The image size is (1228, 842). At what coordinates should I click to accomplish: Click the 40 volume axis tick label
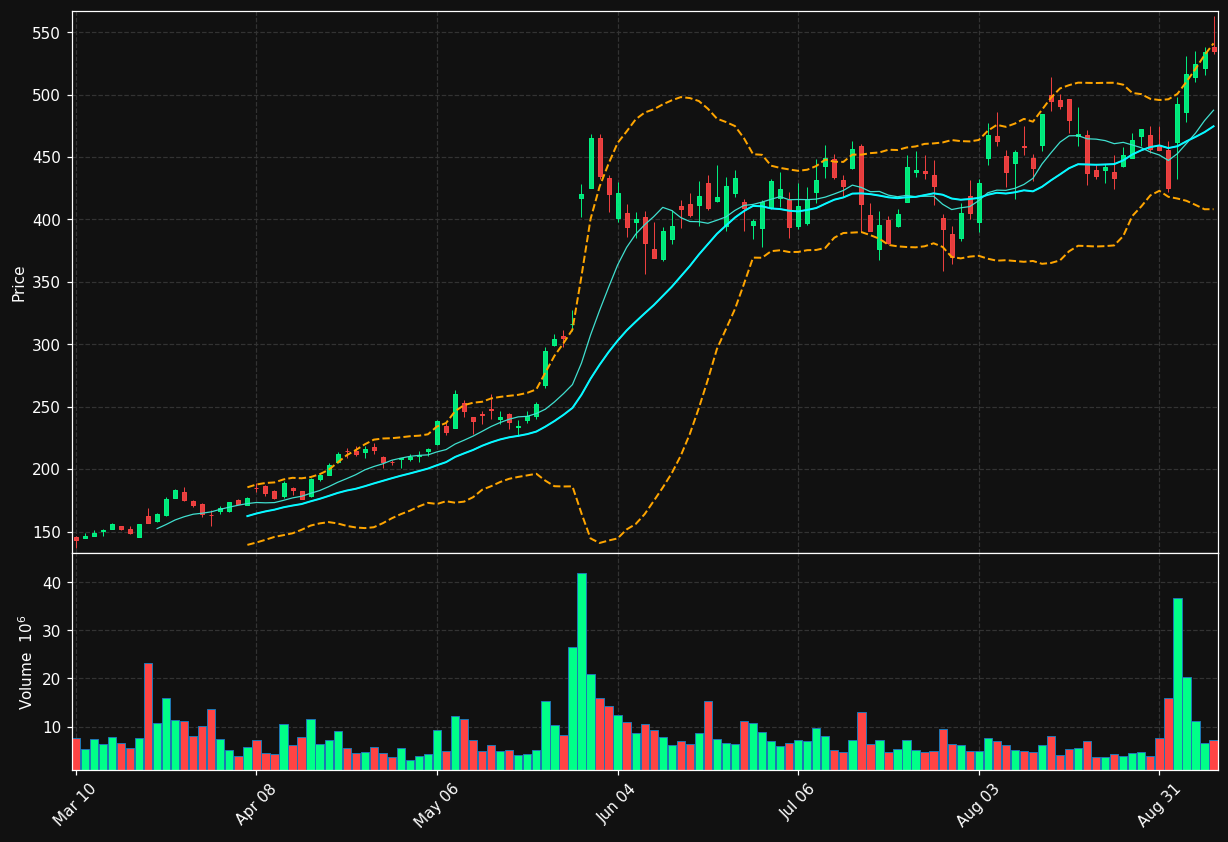(51, 583)
